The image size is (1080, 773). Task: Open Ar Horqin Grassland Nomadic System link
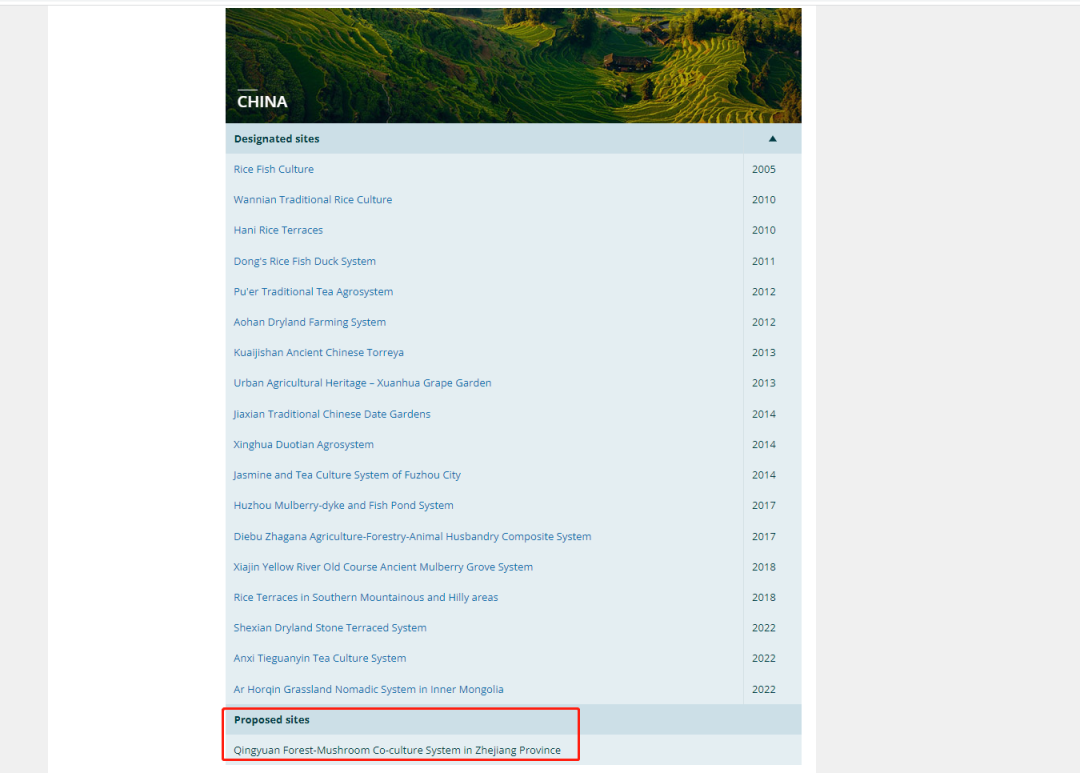point(368,689)
